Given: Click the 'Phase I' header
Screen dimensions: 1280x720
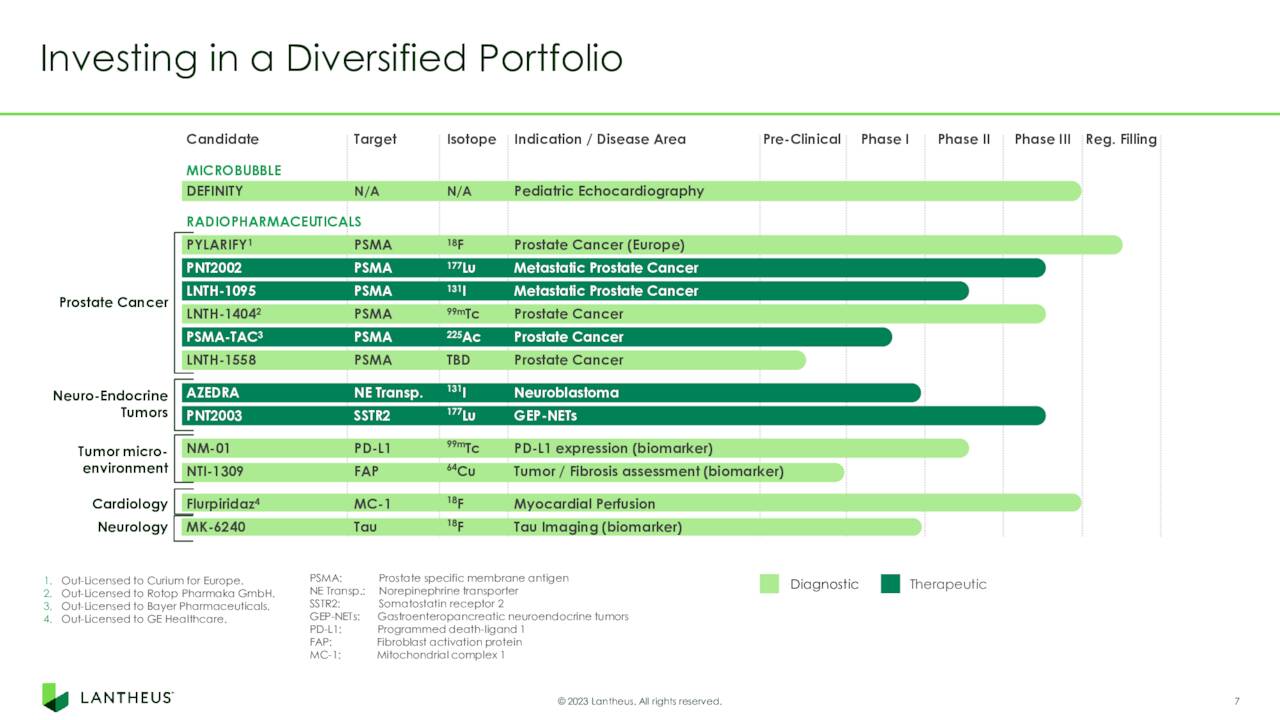Looking at the screenshot, I should 885,139.
